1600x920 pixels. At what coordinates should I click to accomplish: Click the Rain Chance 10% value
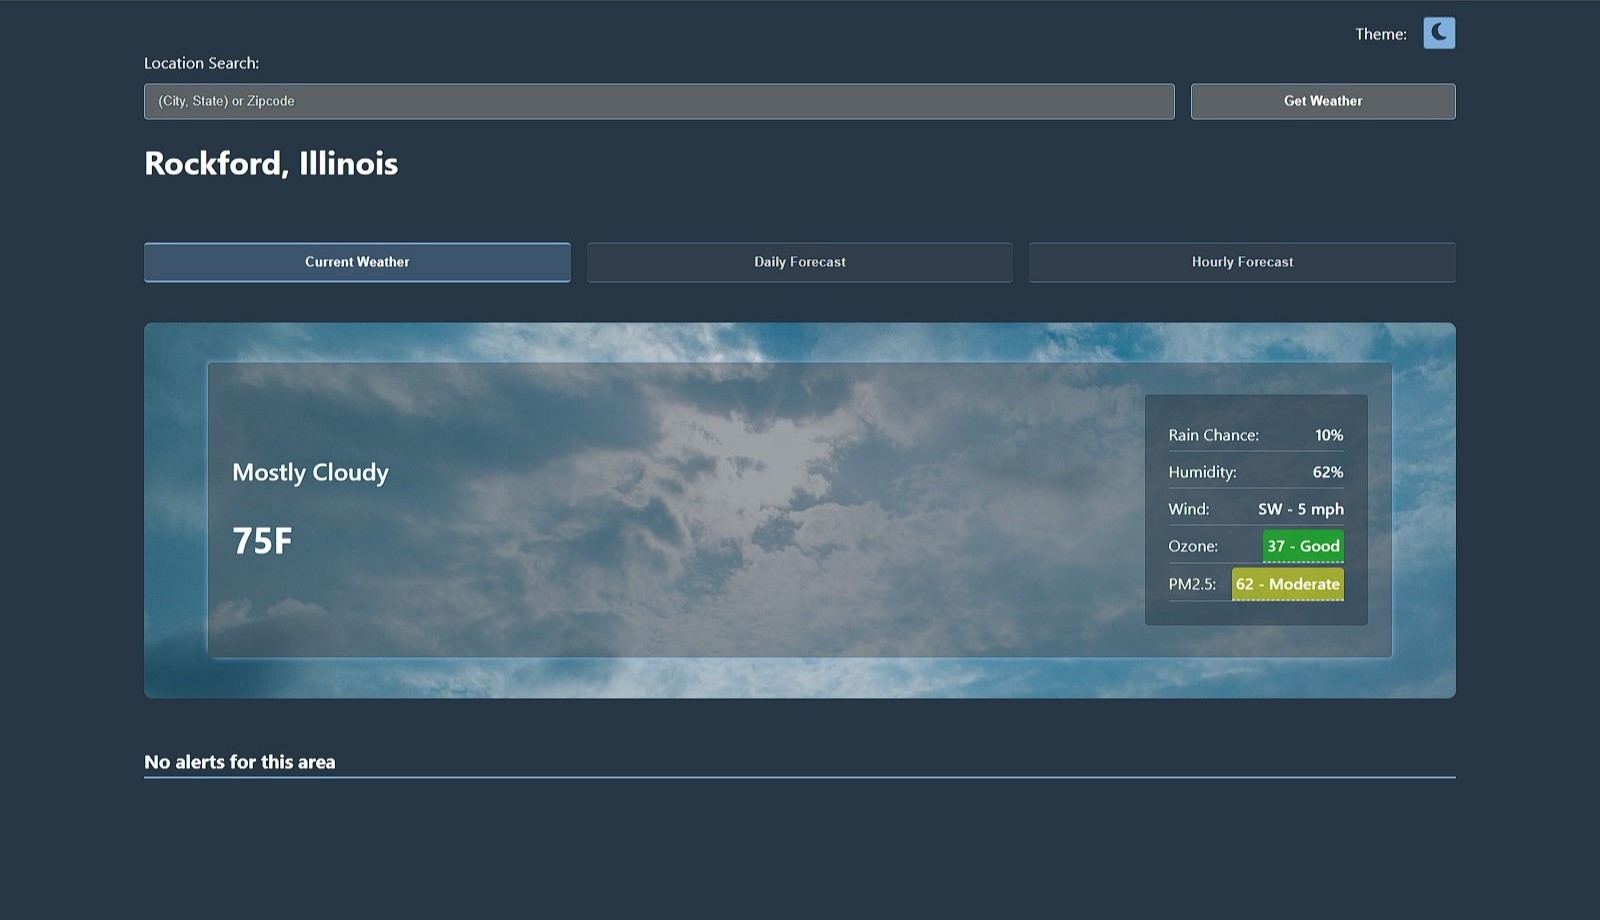[1329, 435]
